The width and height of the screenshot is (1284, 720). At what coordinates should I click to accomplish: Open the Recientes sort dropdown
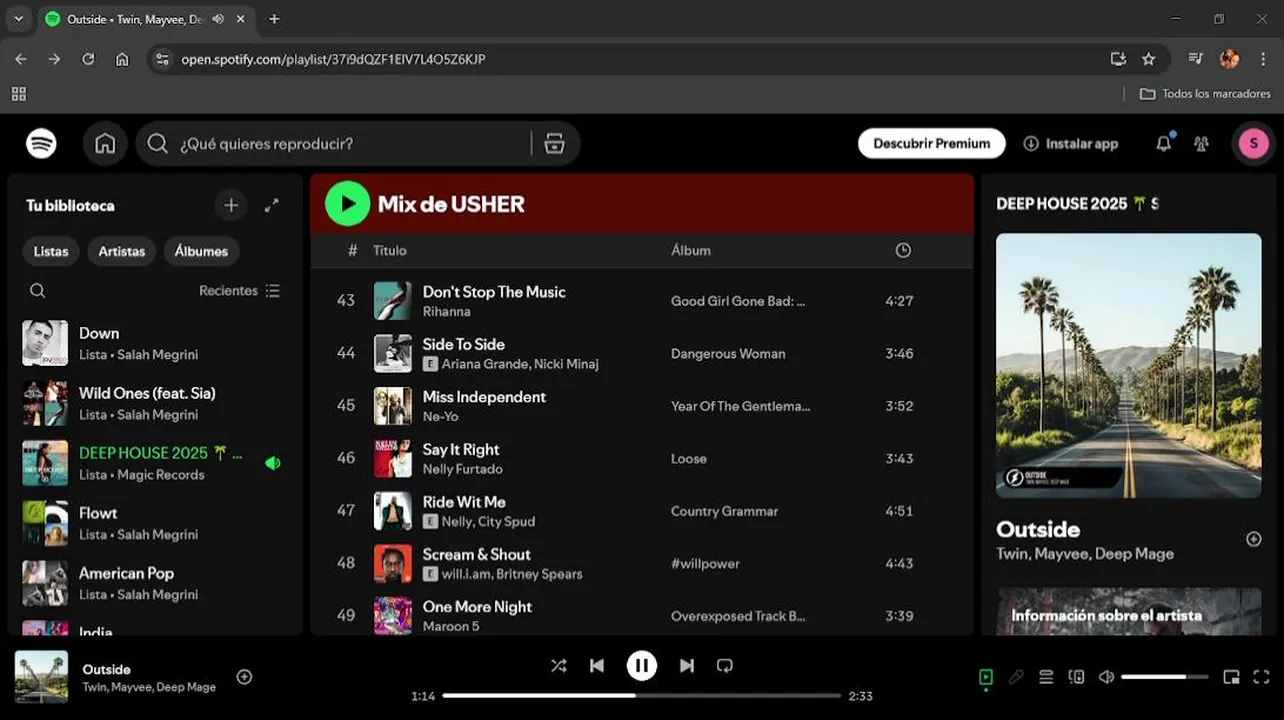[239, 291]
